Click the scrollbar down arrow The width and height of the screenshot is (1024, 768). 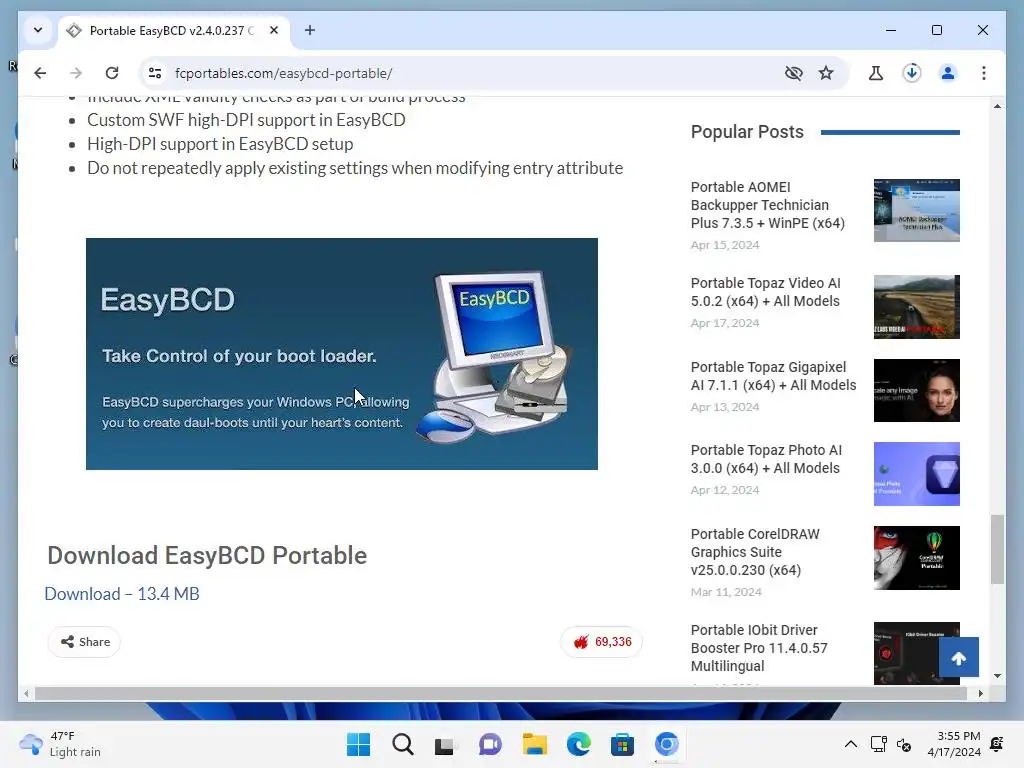pos(997,676)
